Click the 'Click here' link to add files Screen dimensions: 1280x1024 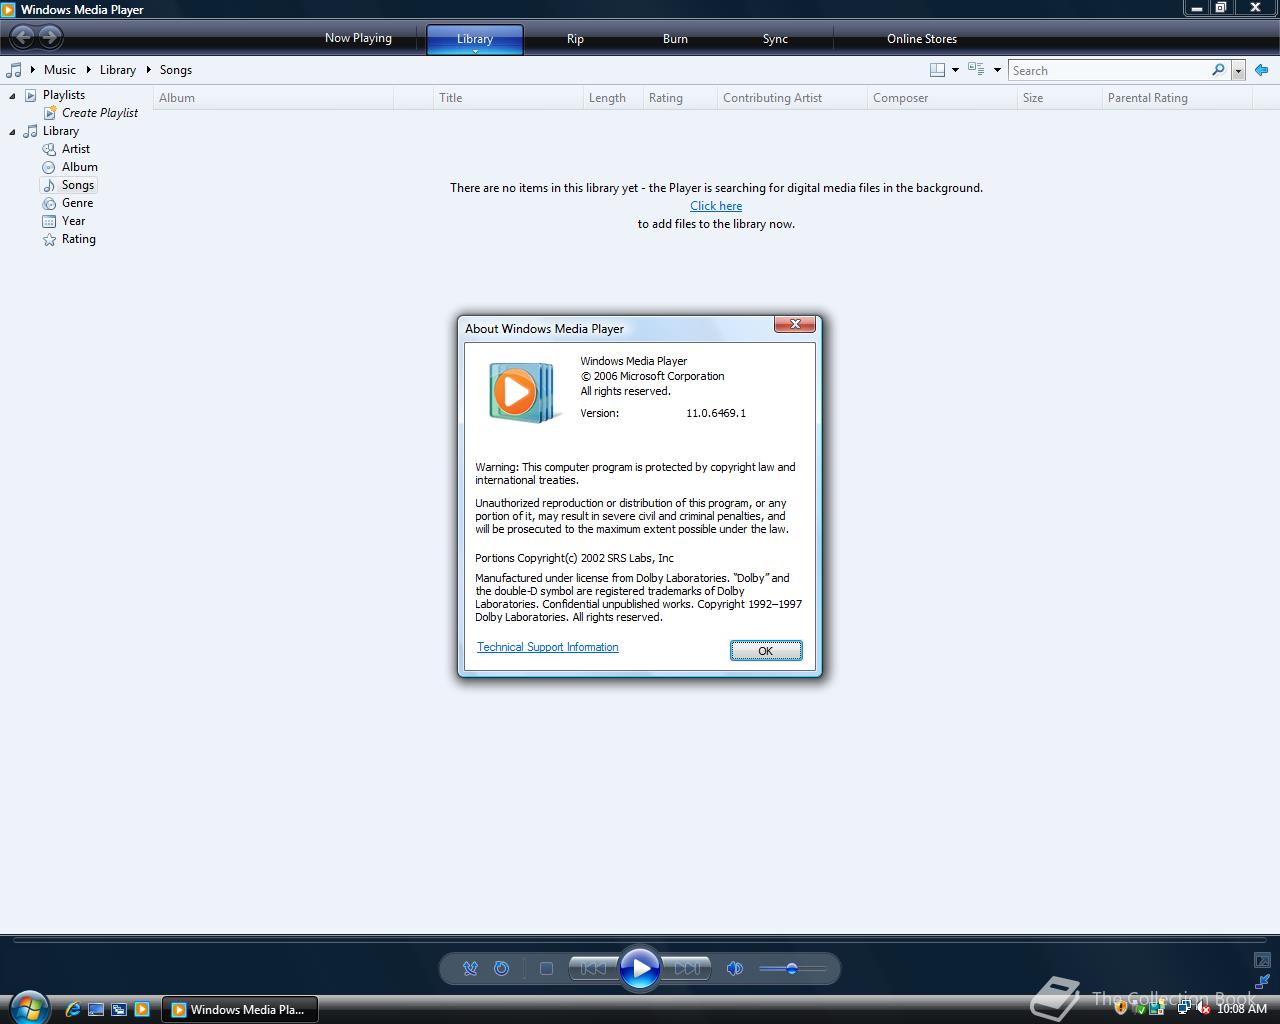coord(716,206)
